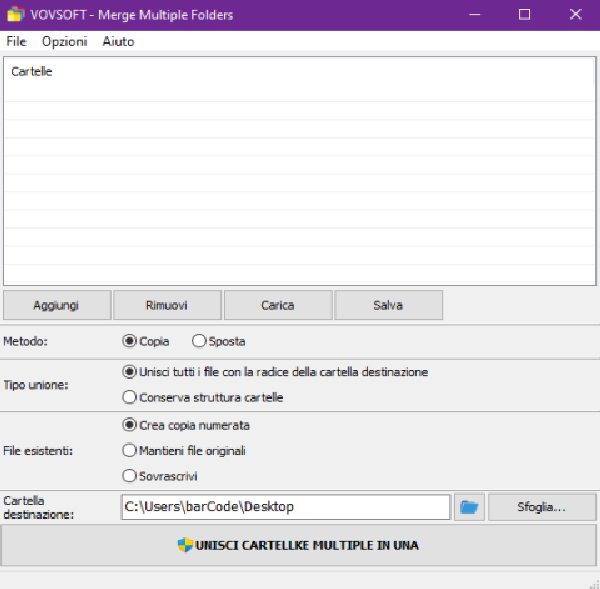600x589 pixels.
Task: Minimize the Merge Multiple Folders window
Action: (x=474, y=15)
